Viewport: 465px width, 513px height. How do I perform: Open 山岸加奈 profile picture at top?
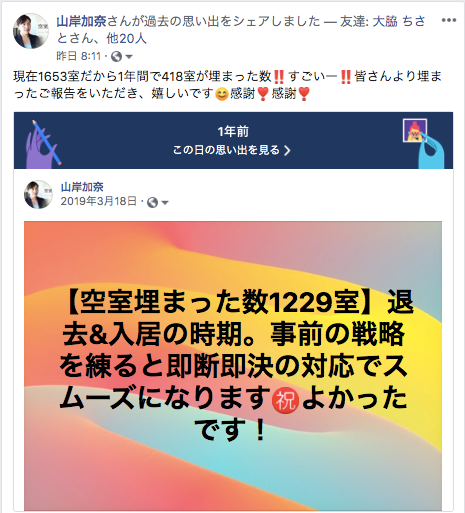[x=31, y=31]
